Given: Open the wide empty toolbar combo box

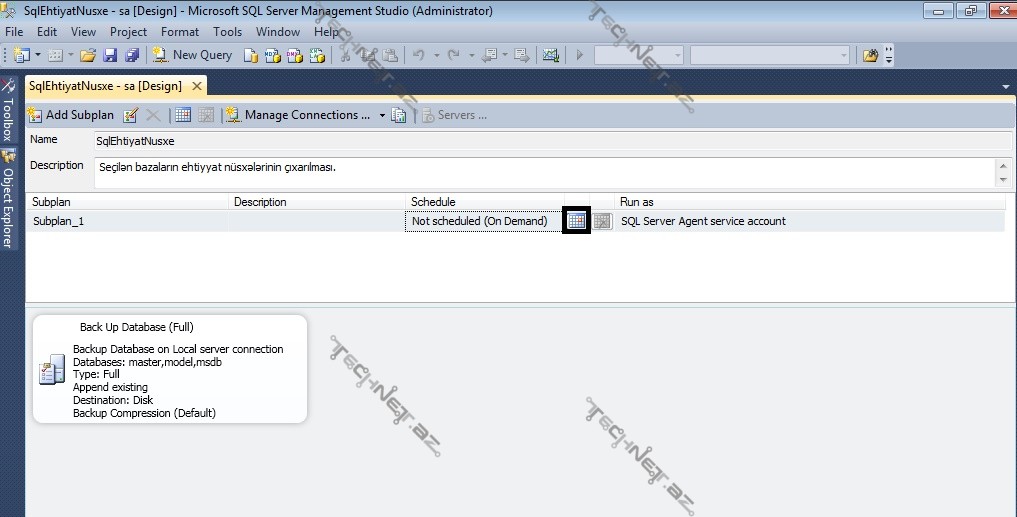Looking at the screenshot, I should 769,55.
